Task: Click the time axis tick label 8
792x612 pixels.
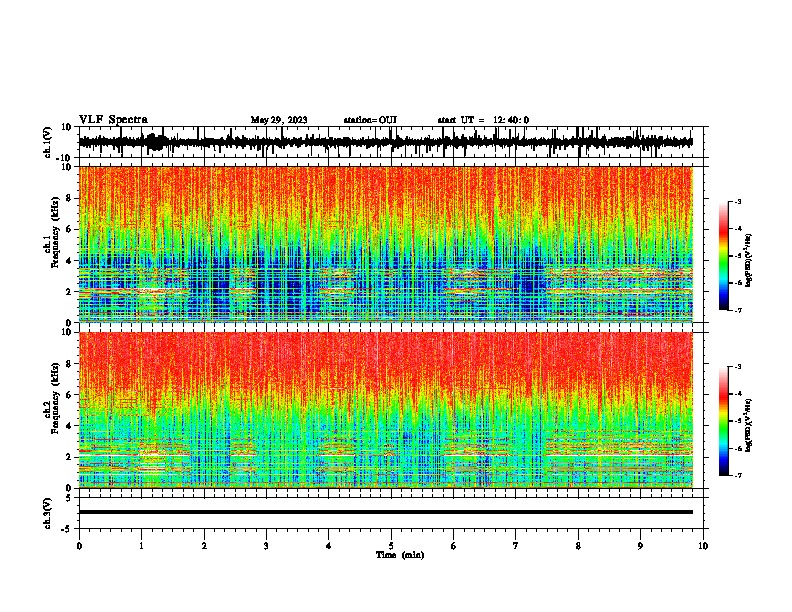Action: coord(578,546)
